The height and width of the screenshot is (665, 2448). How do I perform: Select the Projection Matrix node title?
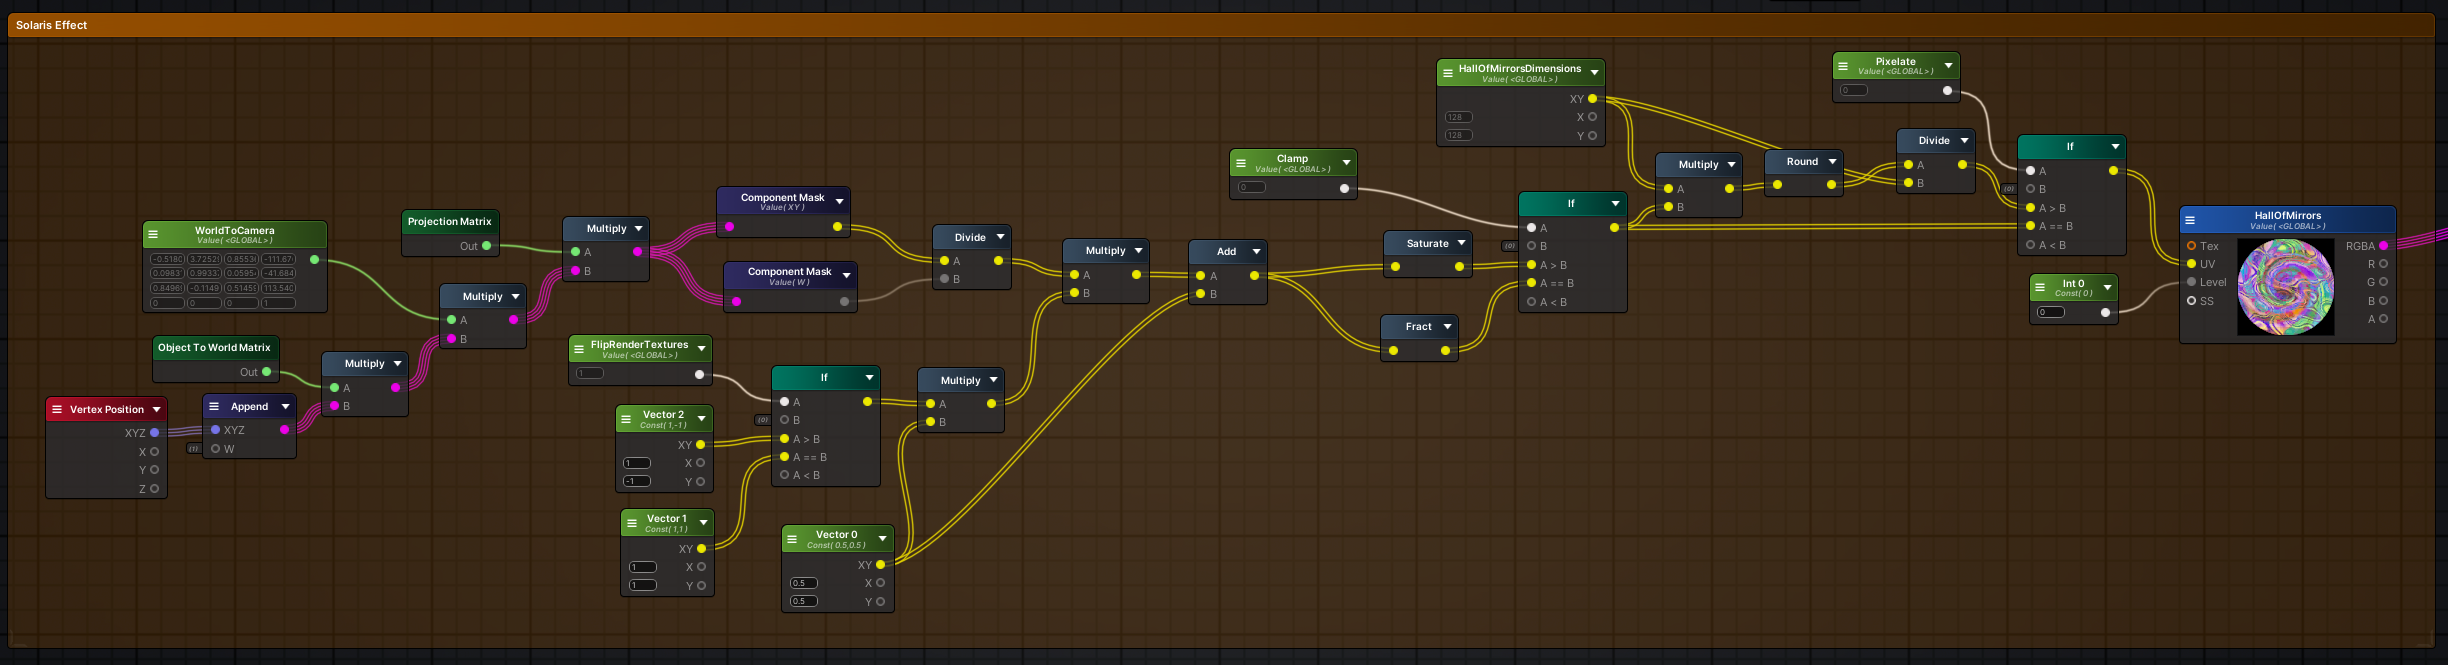point(449,221)
